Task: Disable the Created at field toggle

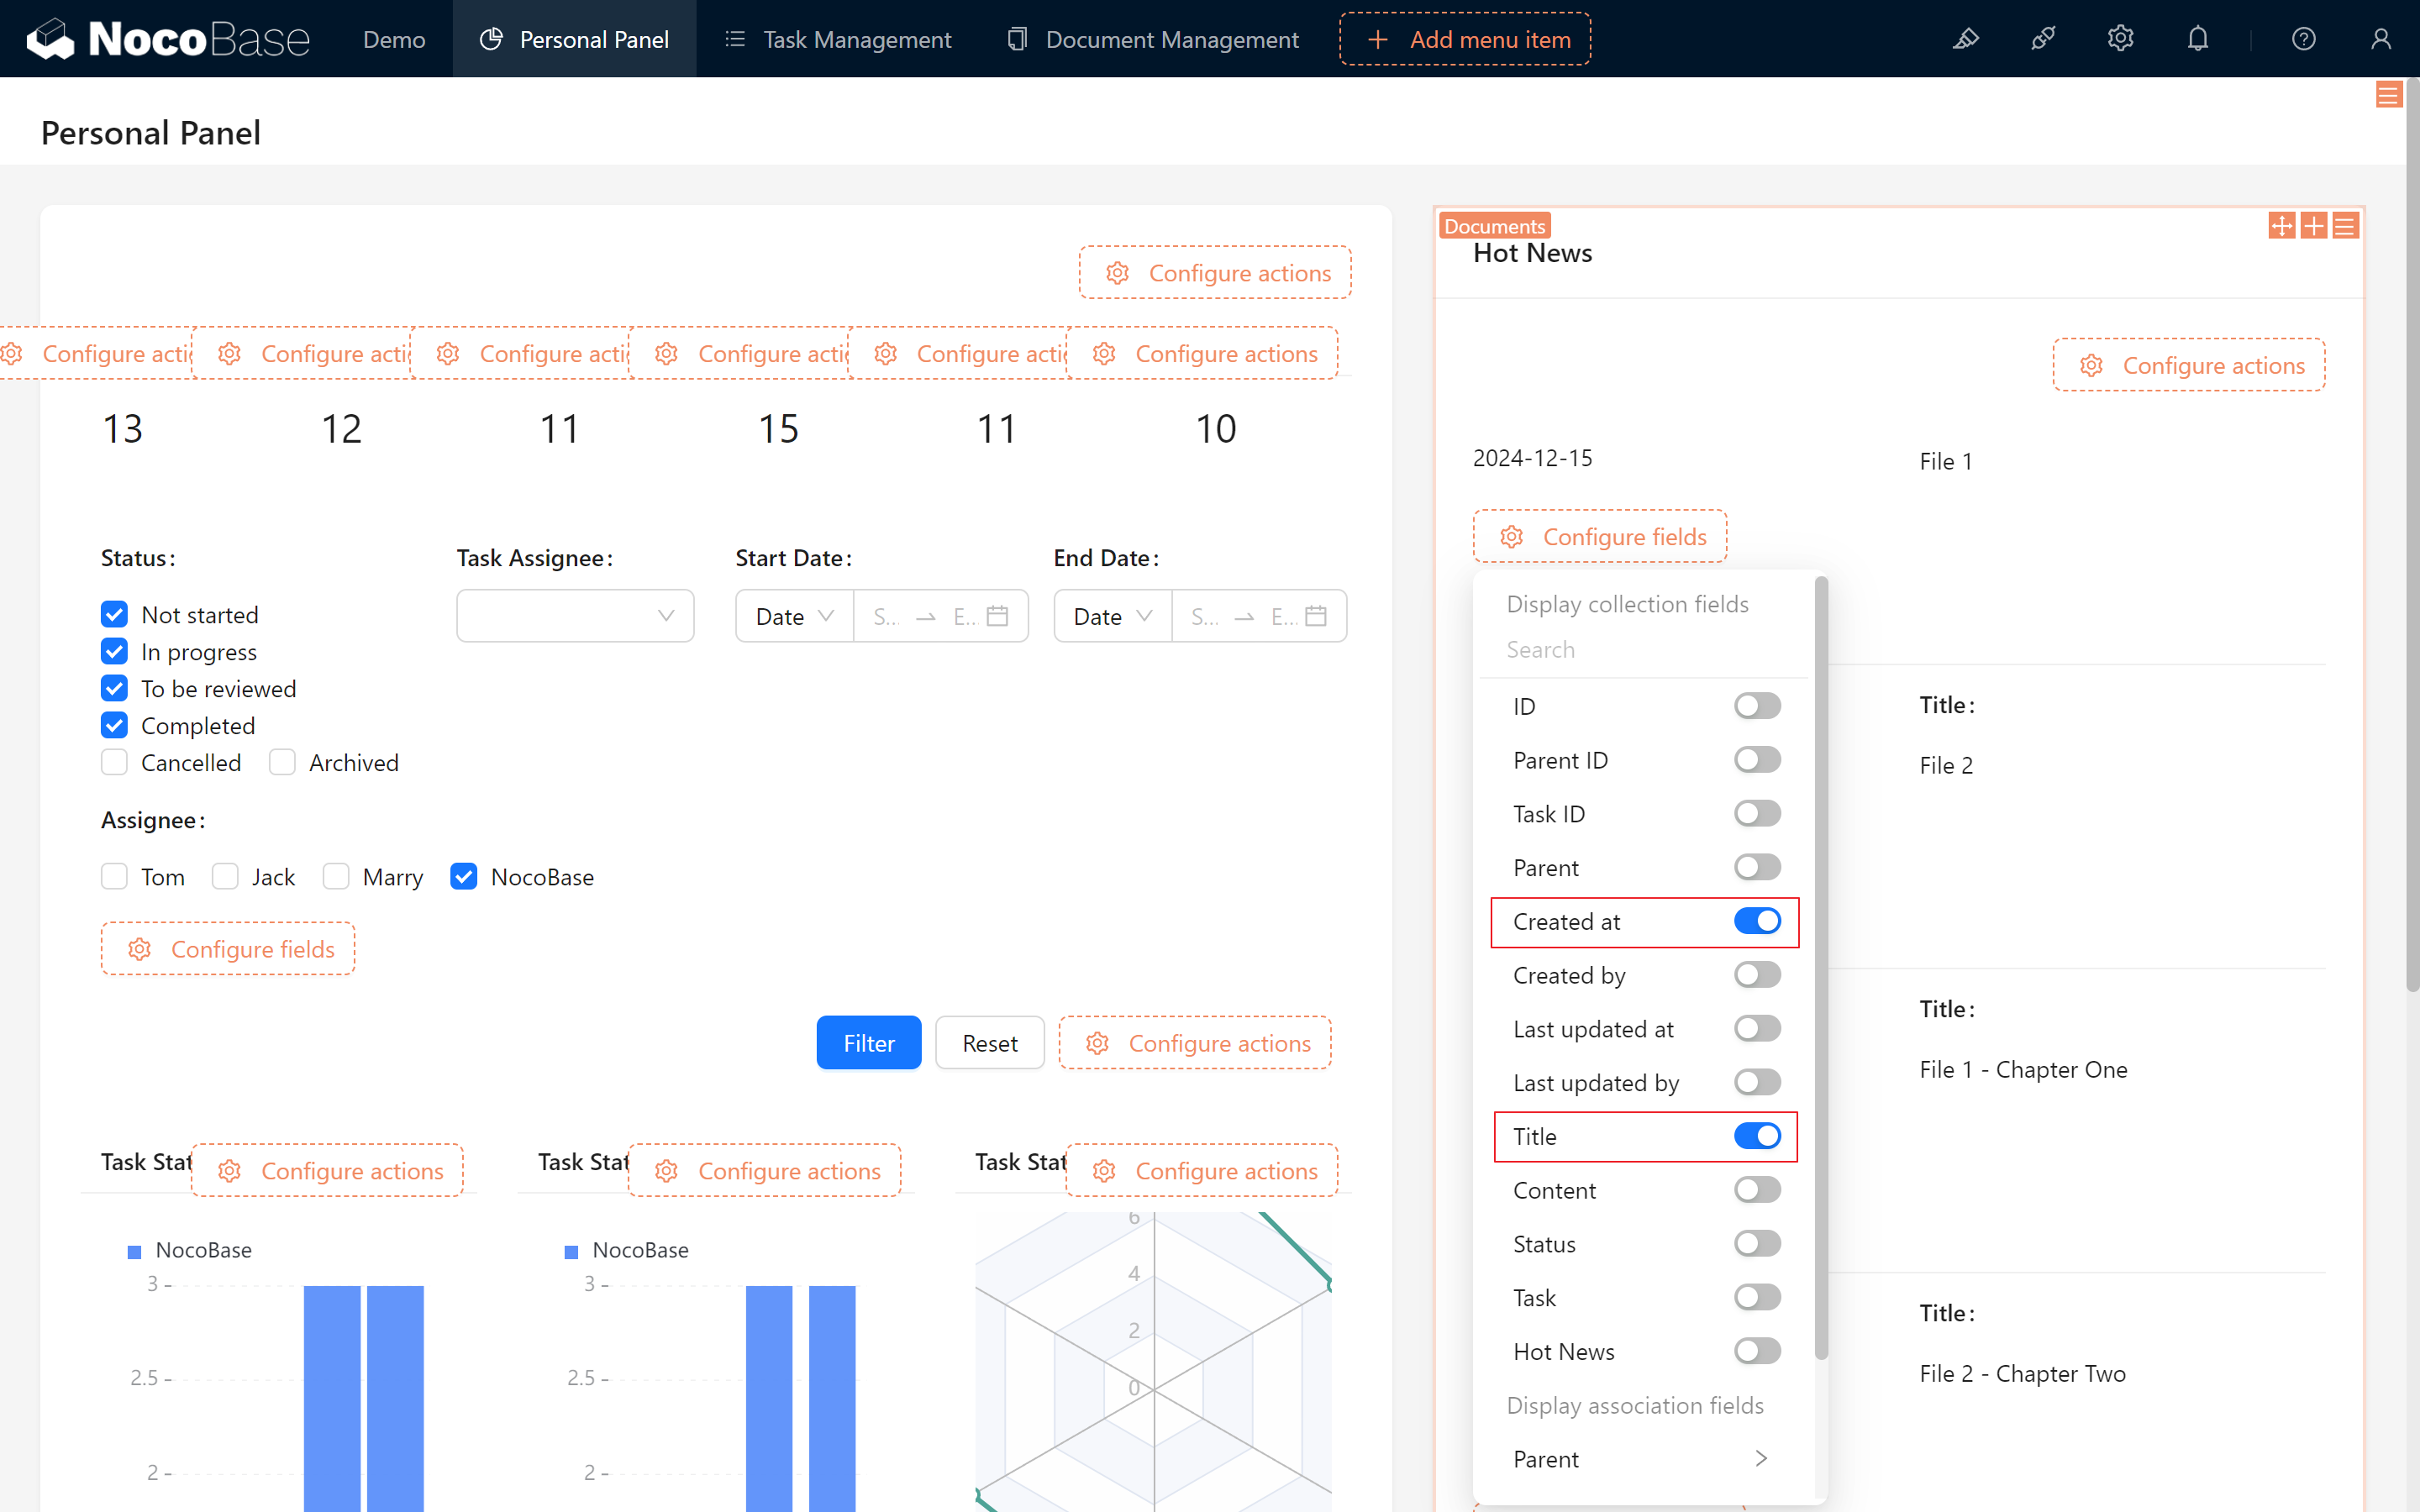Action: click(x=1757, y=921)
